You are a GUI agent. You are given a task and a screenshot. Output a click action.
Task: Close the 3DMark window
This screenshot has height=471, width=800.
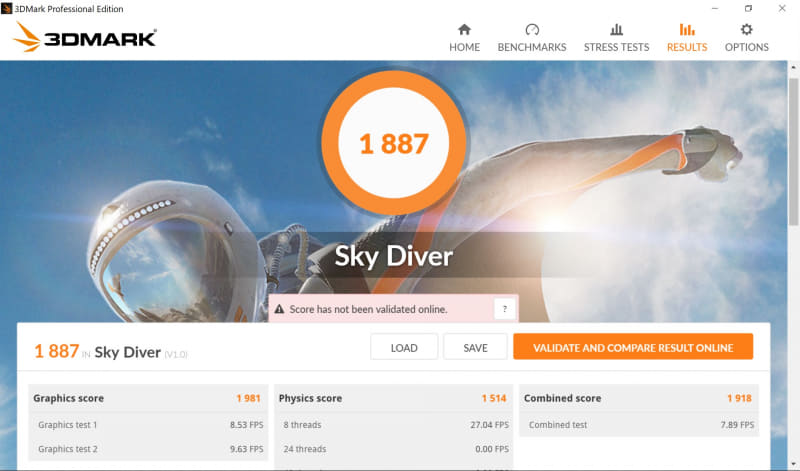[782, 8]
